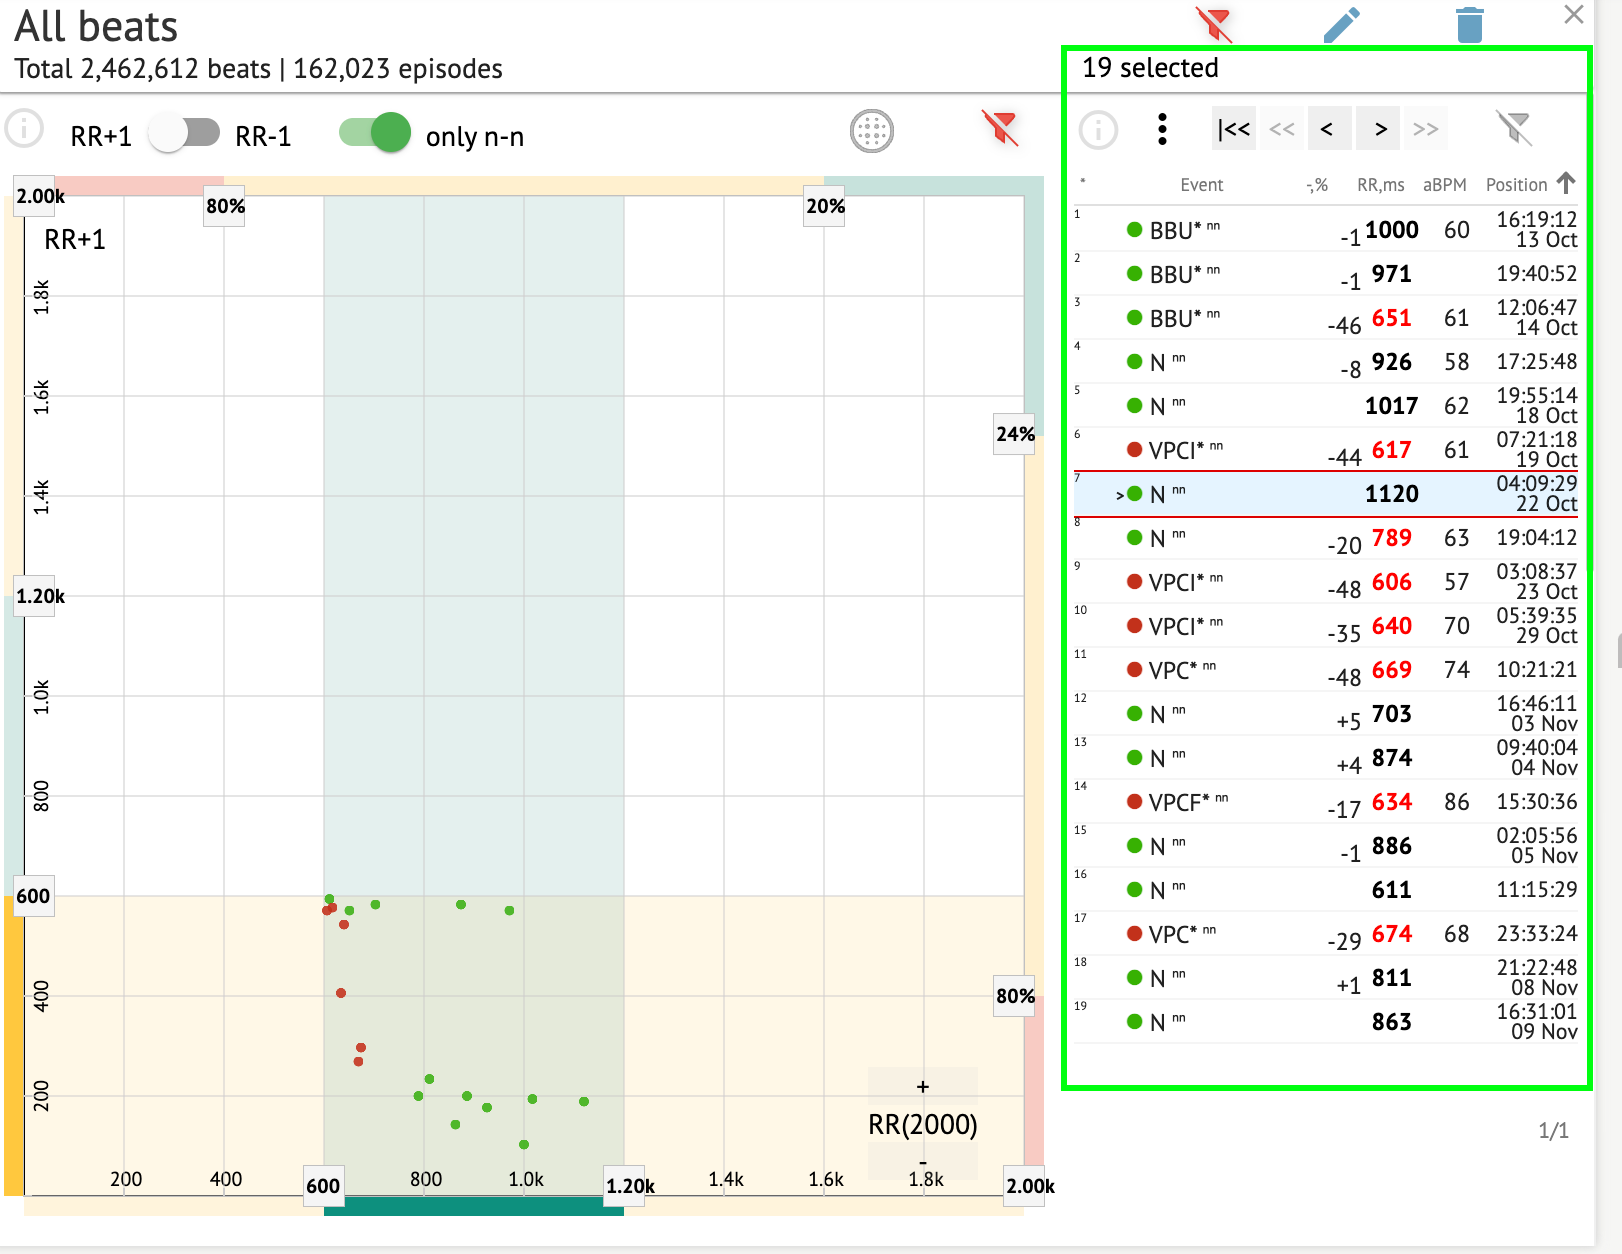Jump to first item with |<< button
Screen dimensions: 1622x1254
click(x=1233, y=129)
